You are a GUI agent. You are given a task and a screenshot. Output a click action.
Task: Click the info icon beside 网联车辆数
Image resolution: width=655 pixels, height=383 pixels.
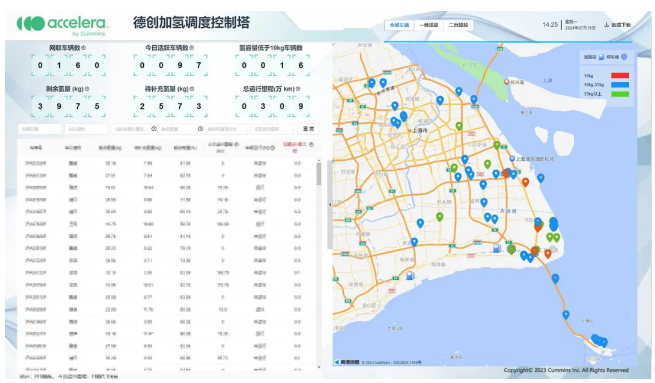[x=84, y=48]
